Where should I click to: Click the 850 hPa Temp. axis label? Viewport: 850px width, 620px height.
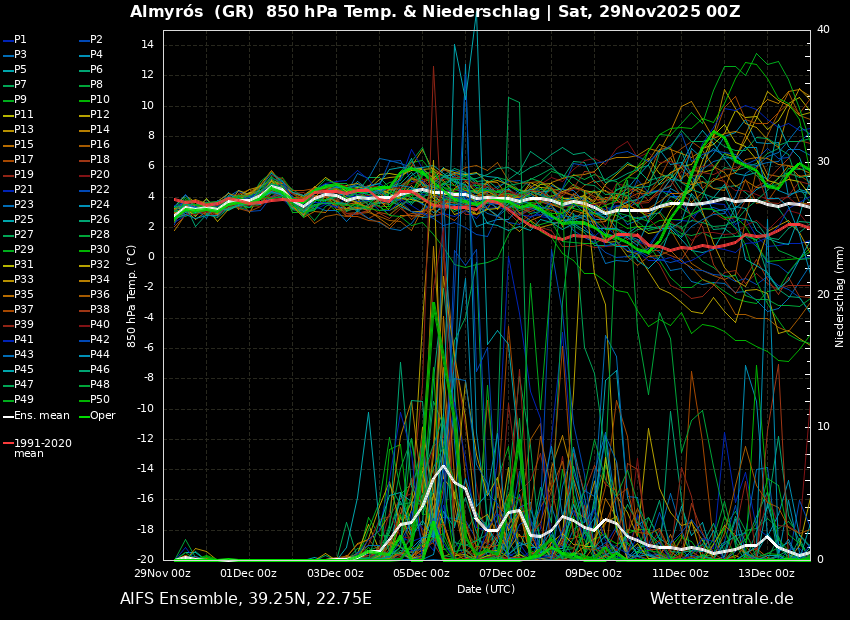point(132,296)
